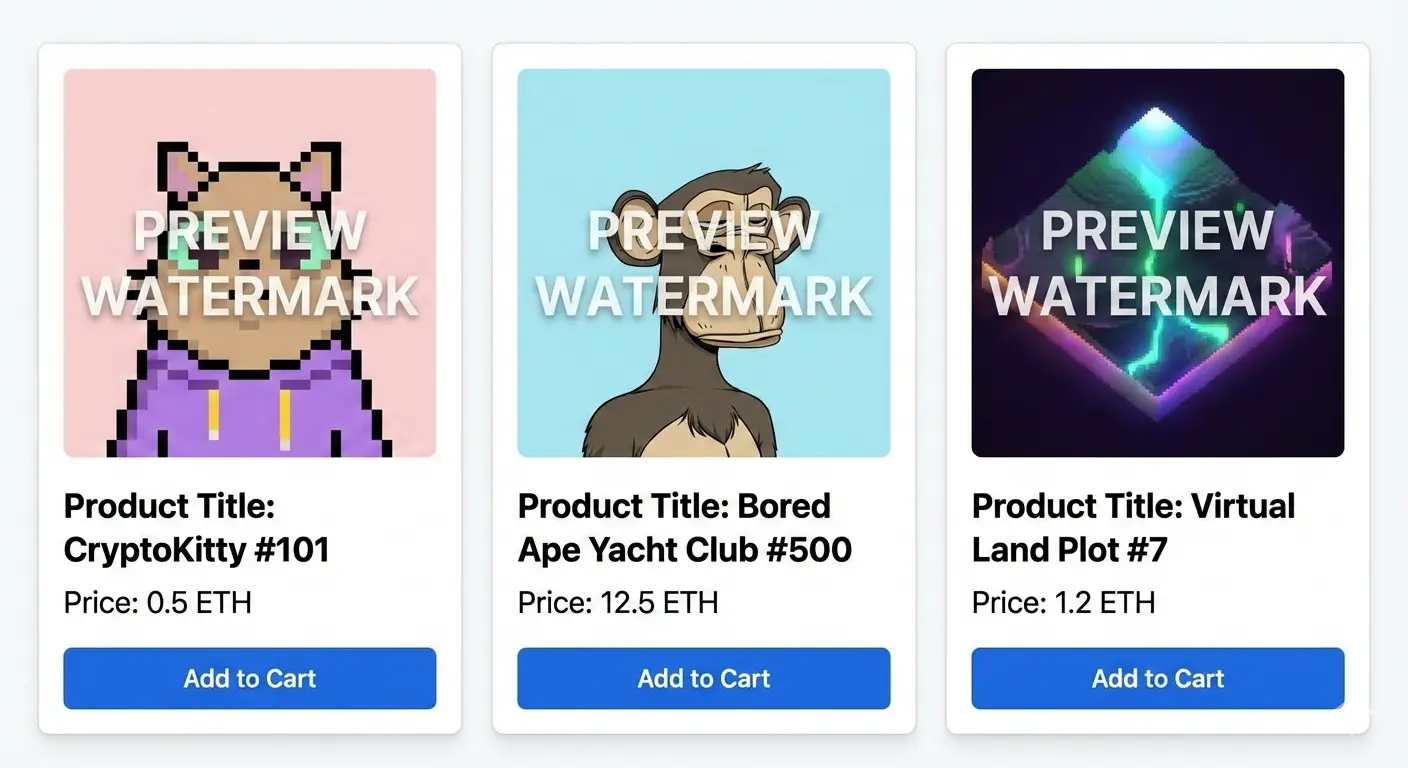Add CryptoKitty #101 to the cart
The image size is (1408, 768).
point(249,678)
